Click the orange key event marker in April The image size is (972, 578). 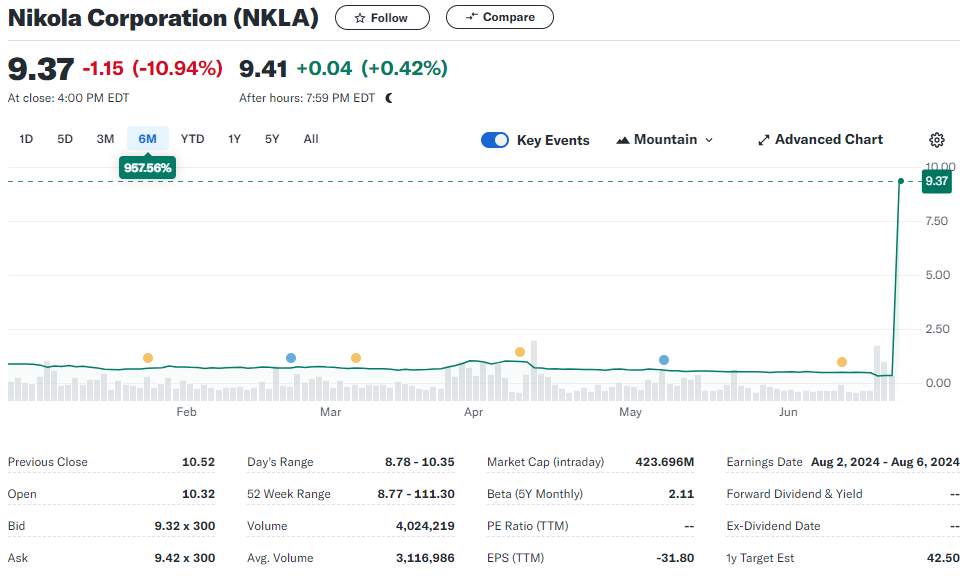point(520,352)
